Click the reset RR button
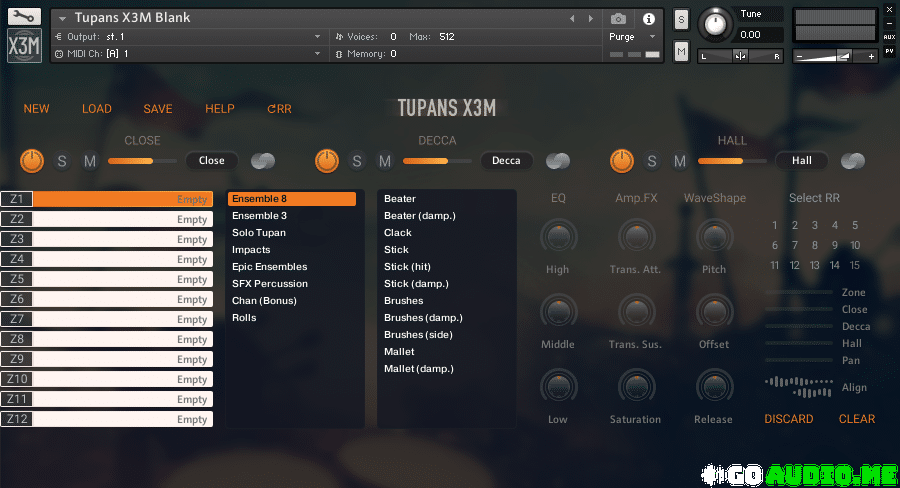The height and width of the screenshot is (488, 900). (280, 109)
